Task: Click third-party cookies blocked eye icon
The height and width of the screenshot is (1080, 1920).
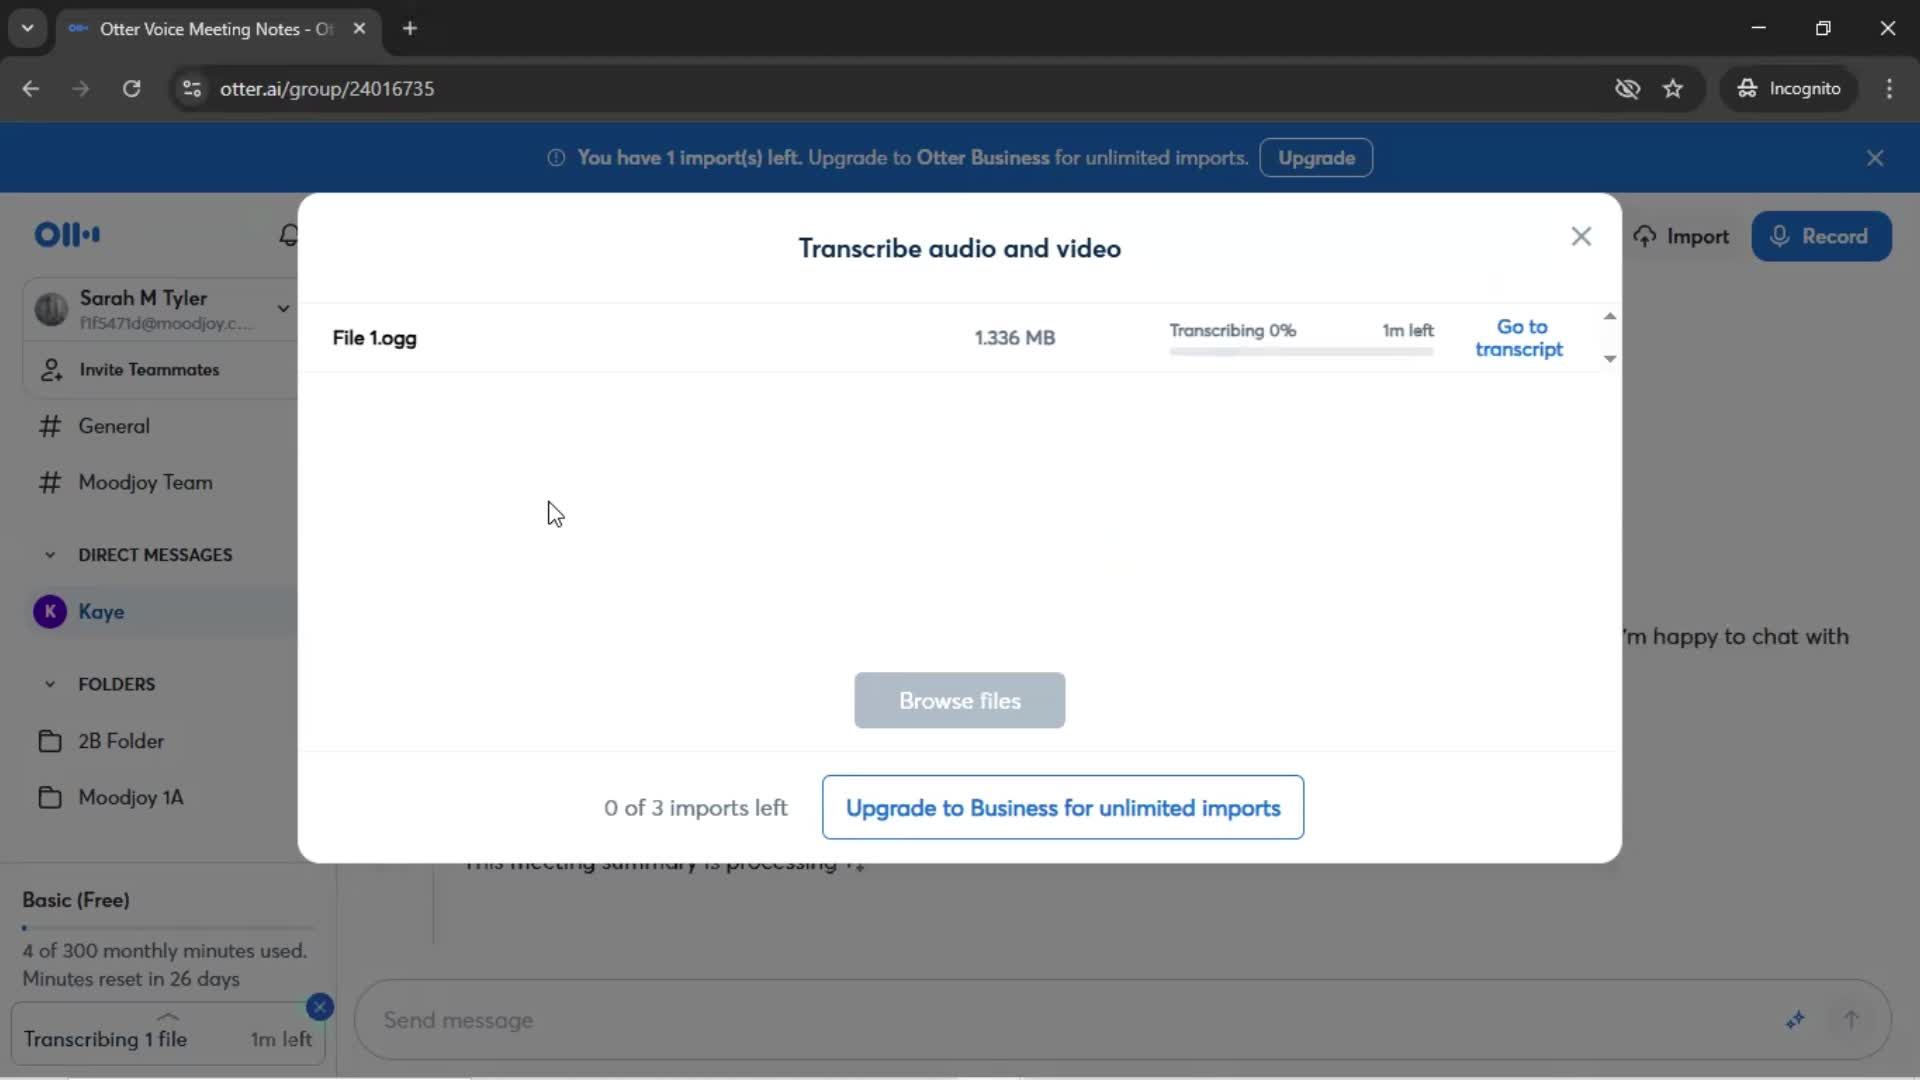Action: (x=1627, y=89)
